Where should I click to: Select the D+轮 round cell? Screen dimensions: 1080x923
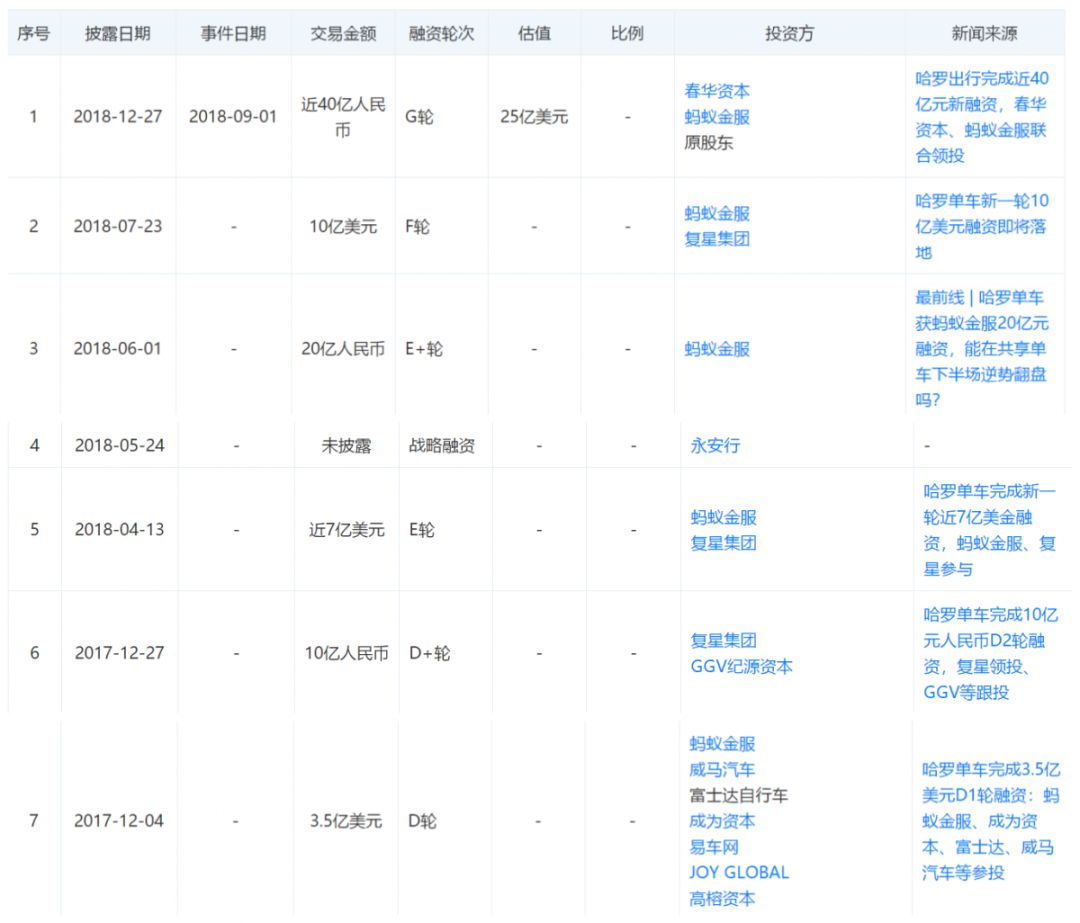pyautogui.click(x=429, y=653)
